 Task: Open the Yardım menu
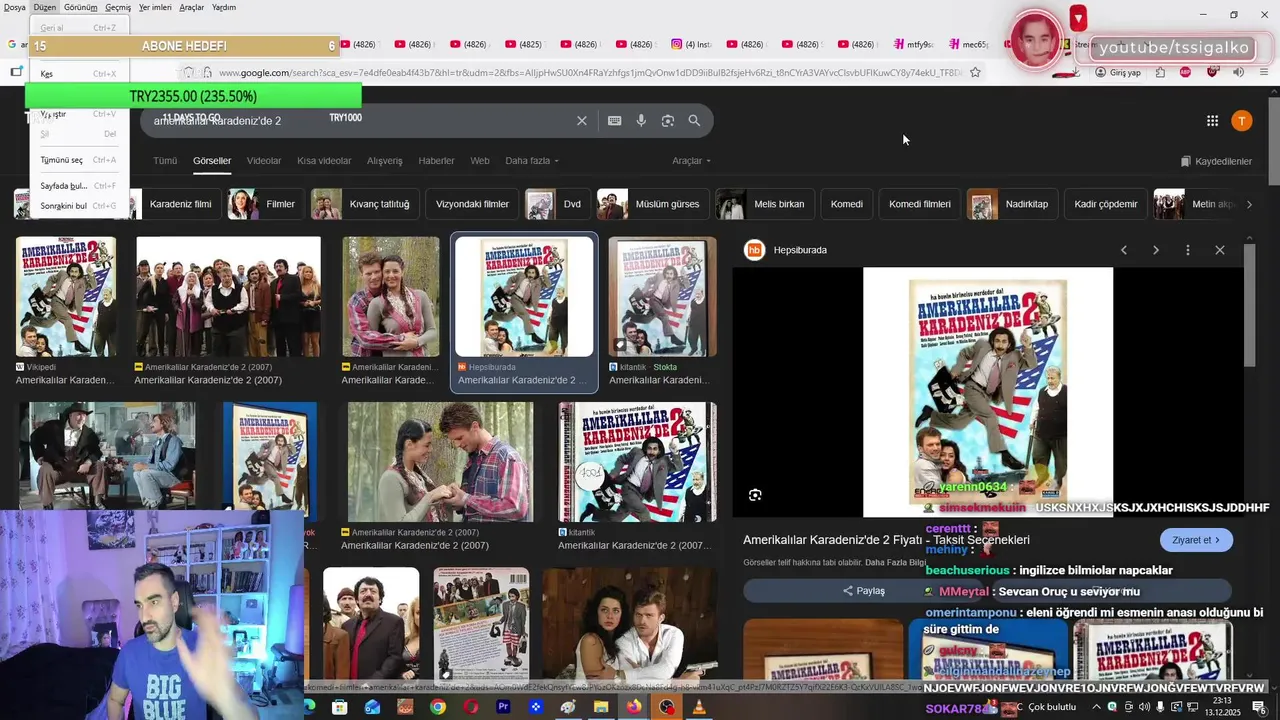coord(224,7)
